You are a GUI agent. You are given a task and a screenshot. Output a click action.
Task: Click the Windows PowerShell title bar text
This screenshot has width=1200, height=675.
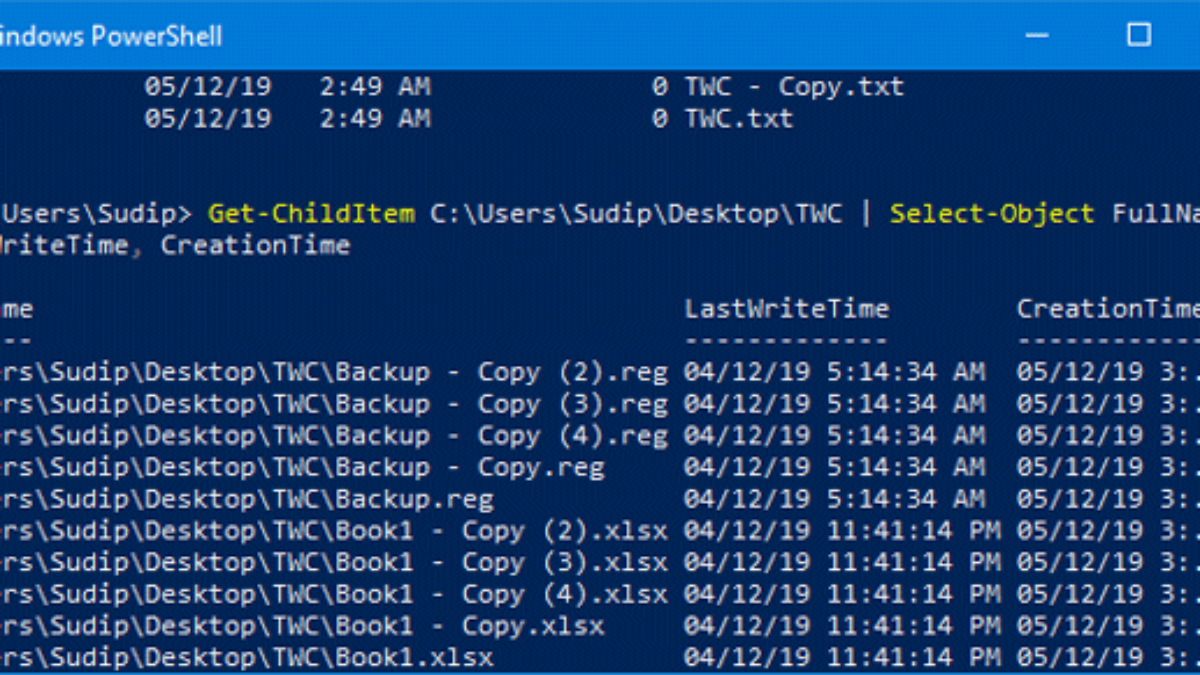110,37
